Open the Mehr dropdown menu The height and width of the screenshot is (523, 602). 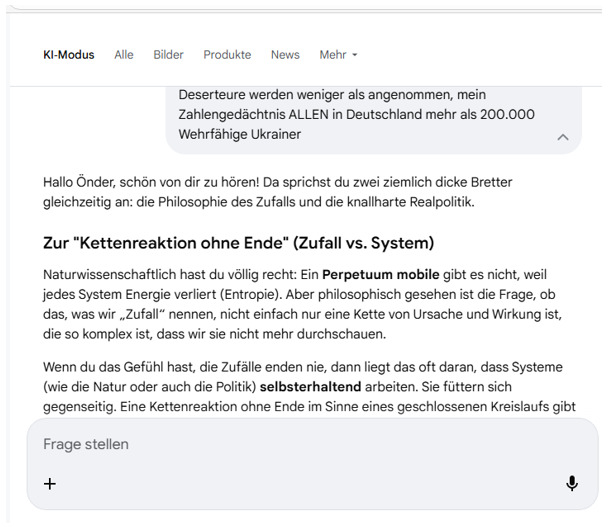click(x=338, y=55)
